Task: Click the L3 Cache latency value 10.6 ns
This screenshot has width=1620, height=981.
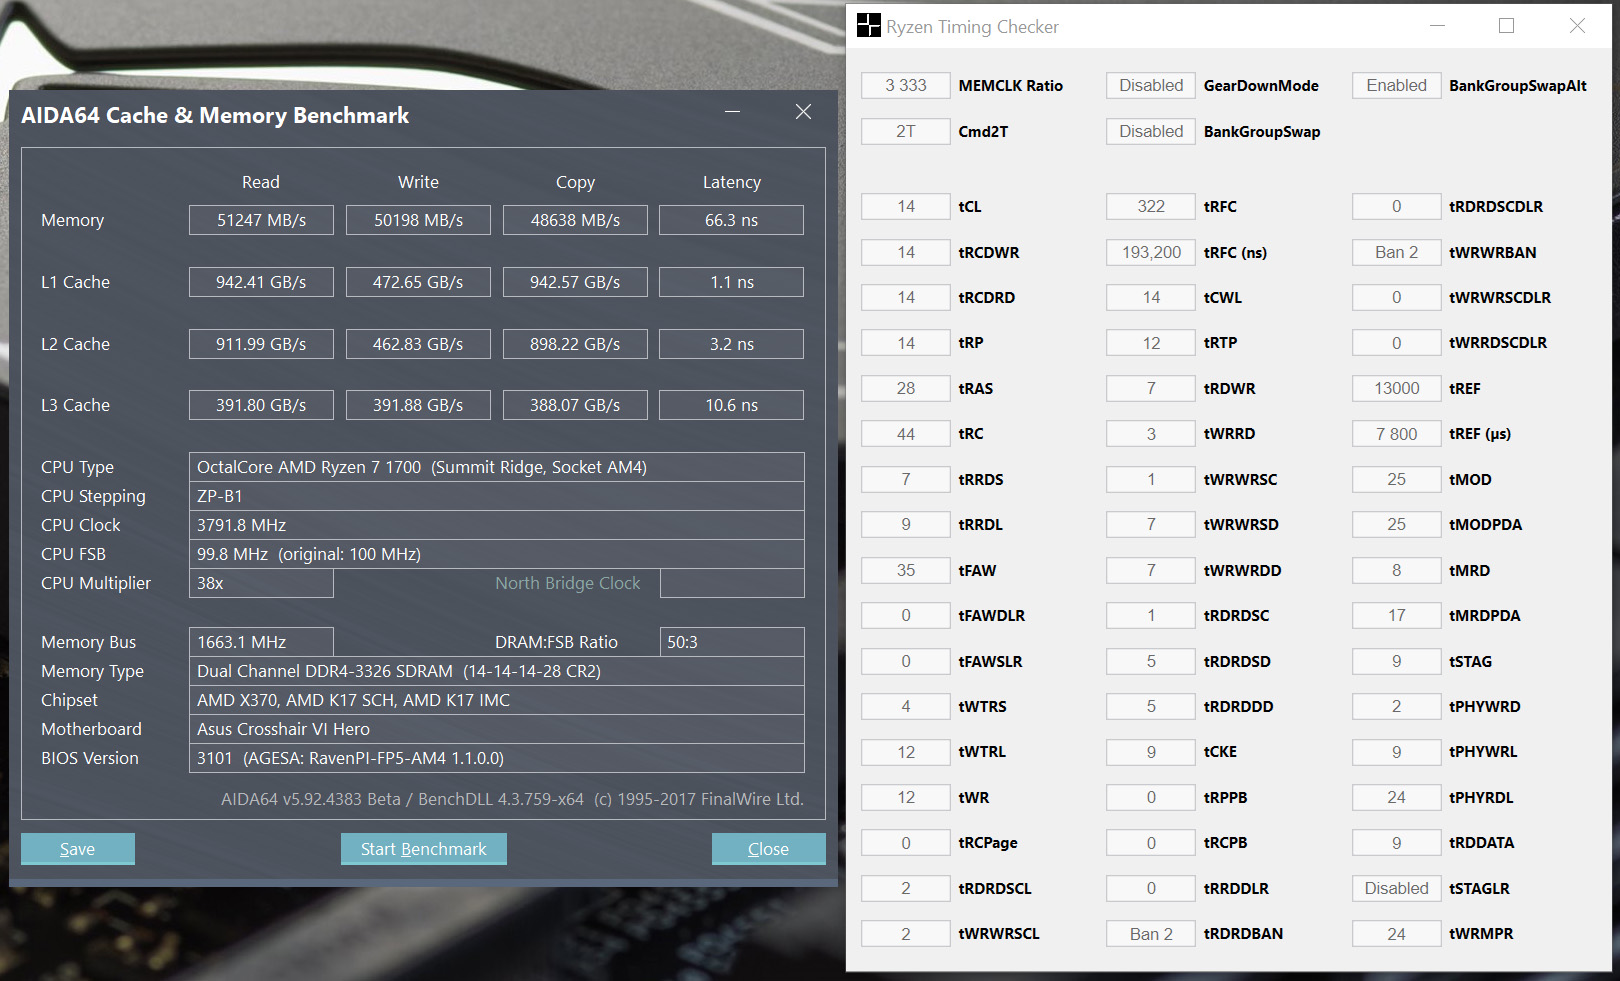Action: [x=732, y=405]
